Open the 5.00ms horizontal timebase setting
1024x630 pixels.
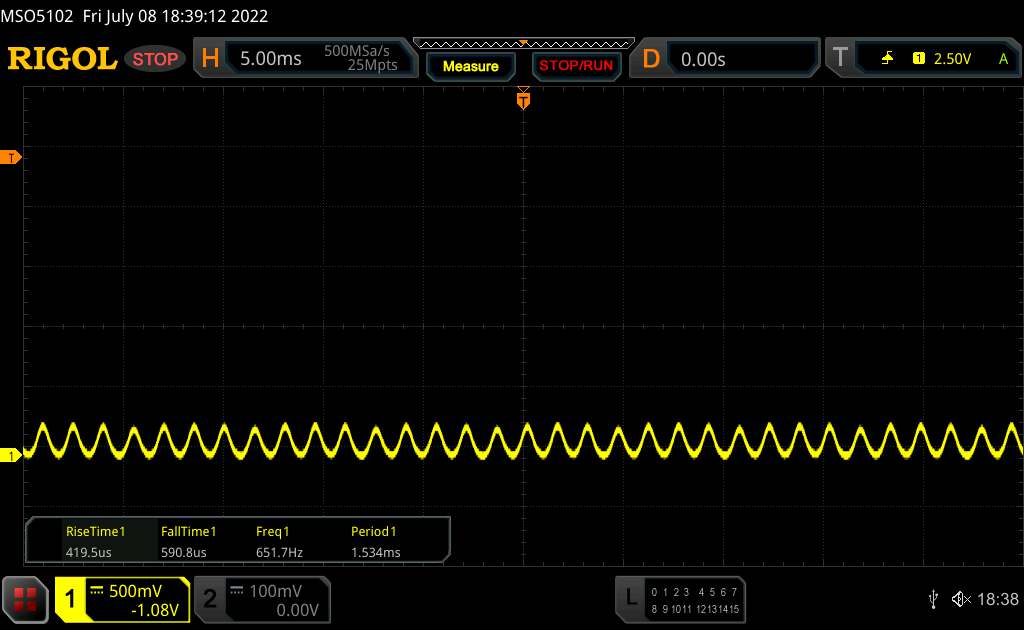(x=270, y=59)
